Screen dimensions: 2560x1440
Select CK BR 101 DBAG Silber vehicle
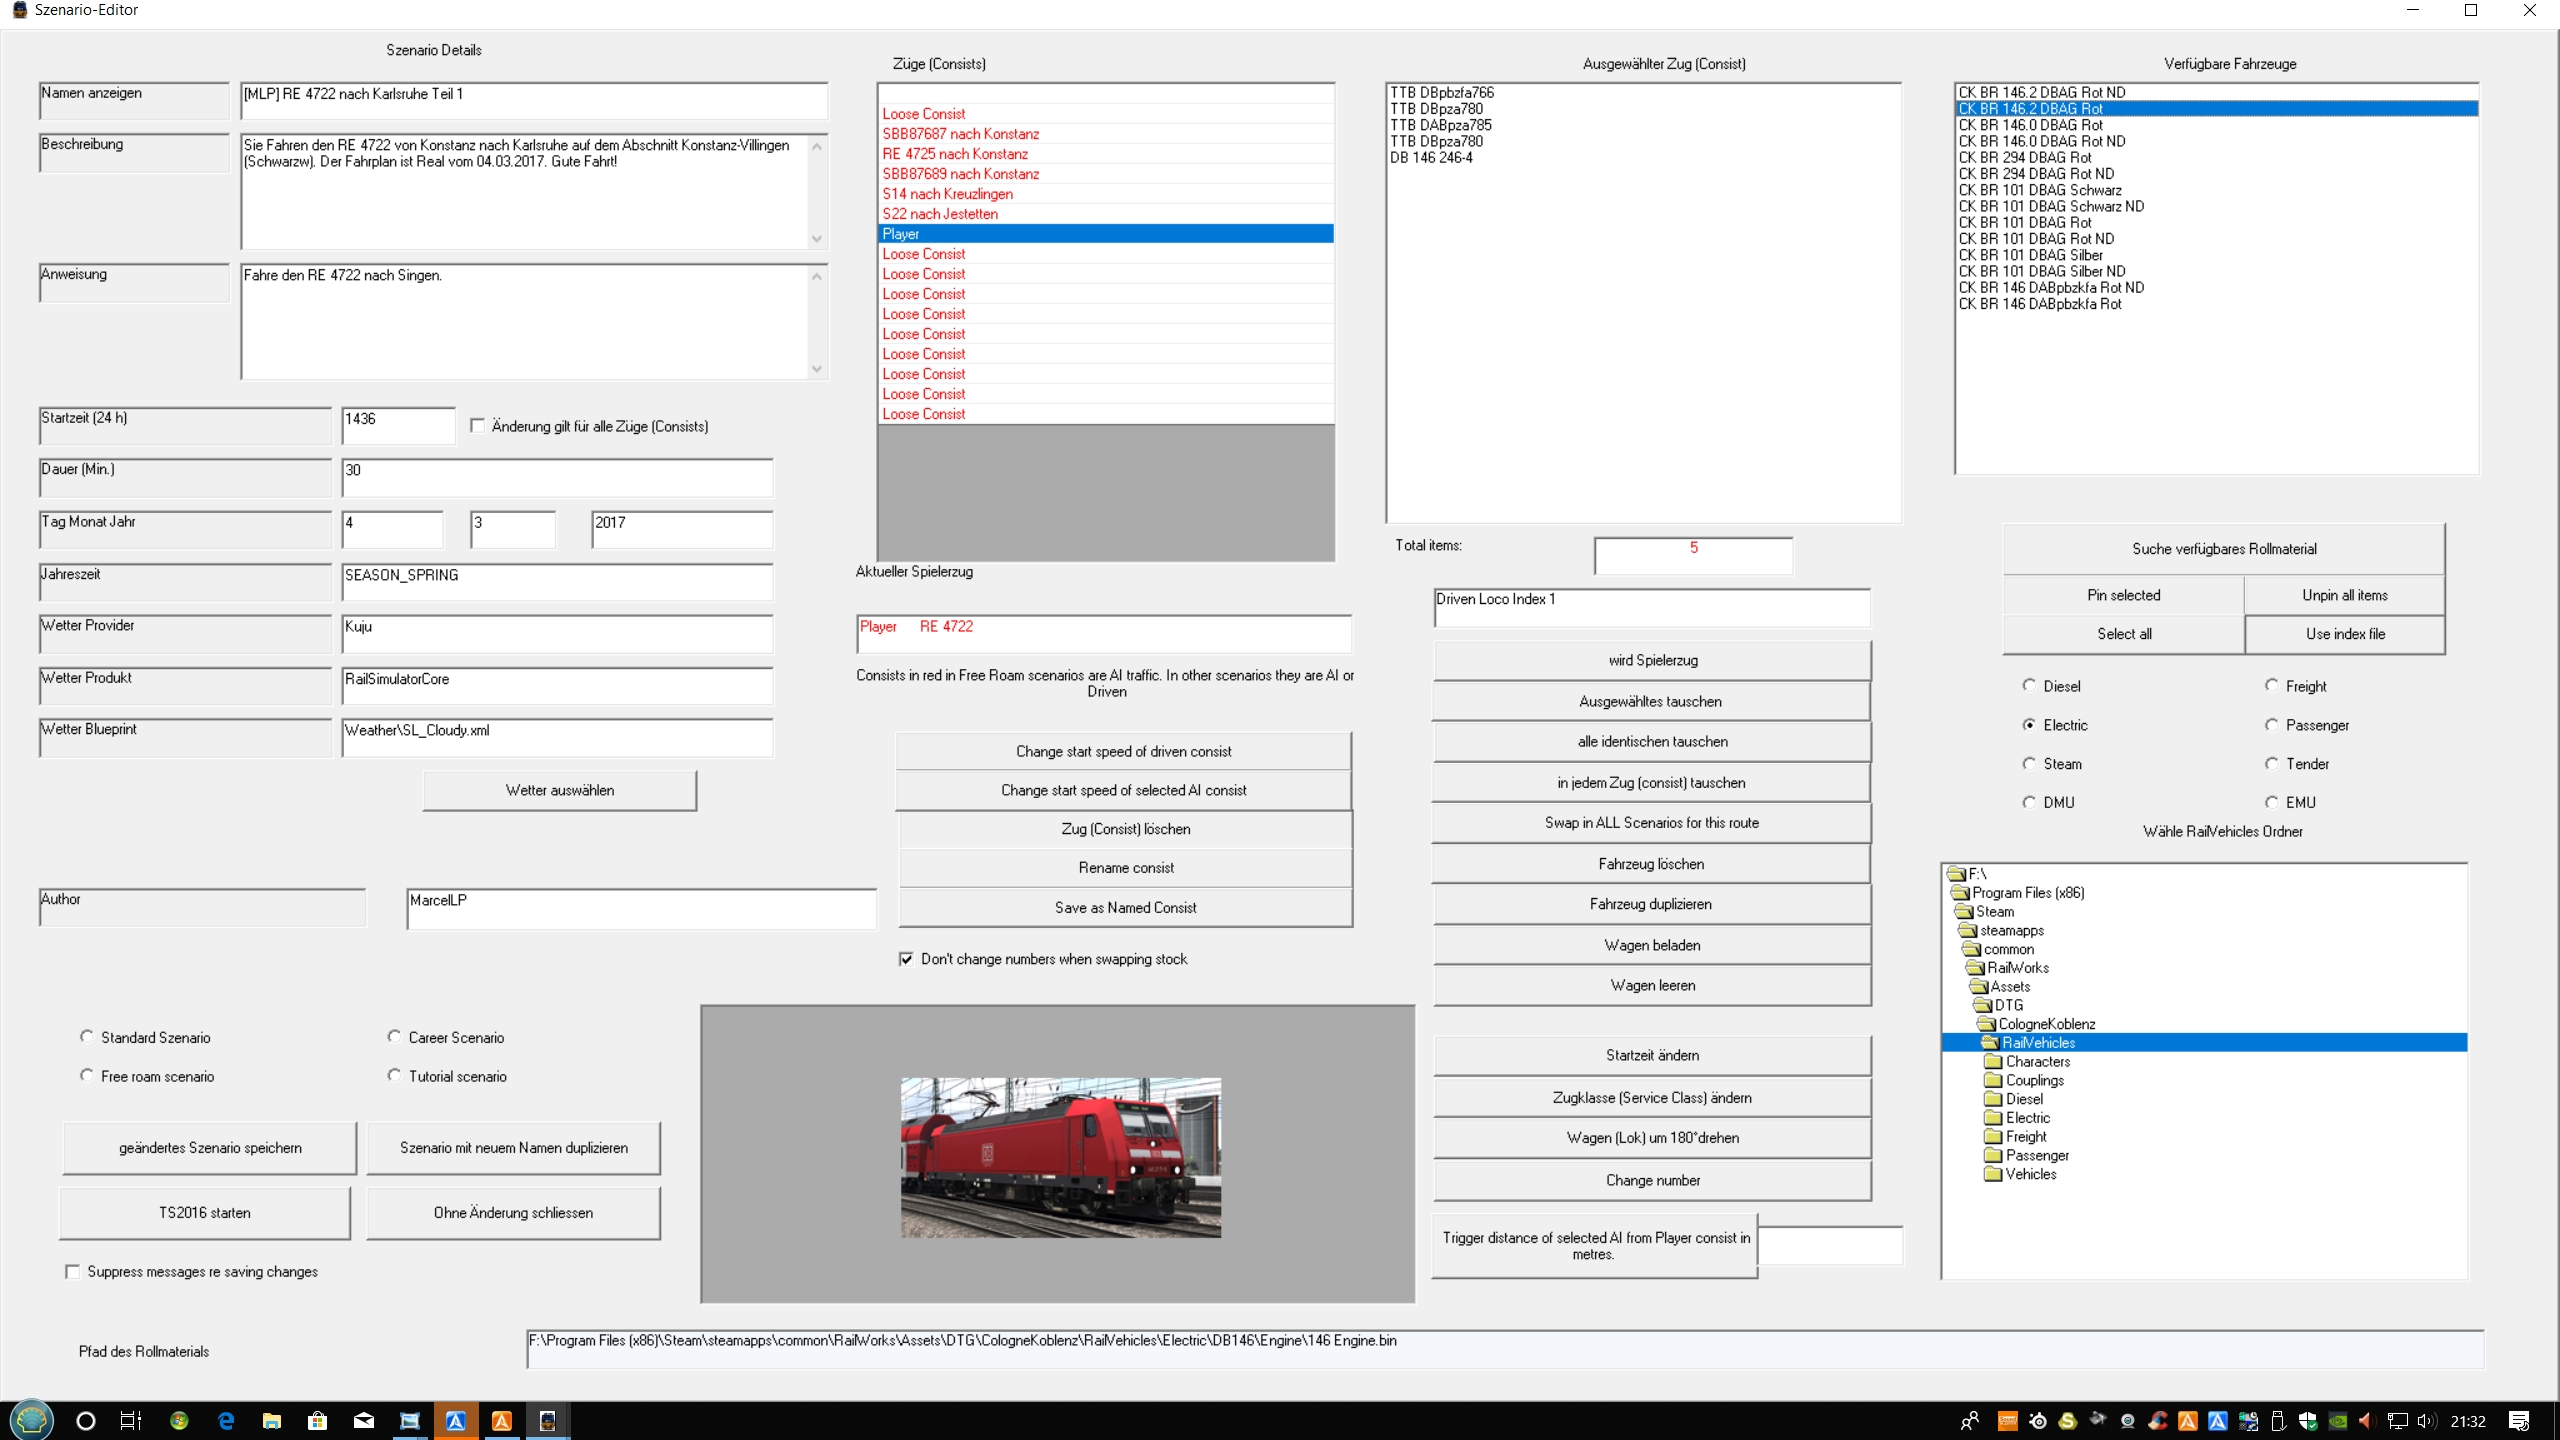point(2030,255)
